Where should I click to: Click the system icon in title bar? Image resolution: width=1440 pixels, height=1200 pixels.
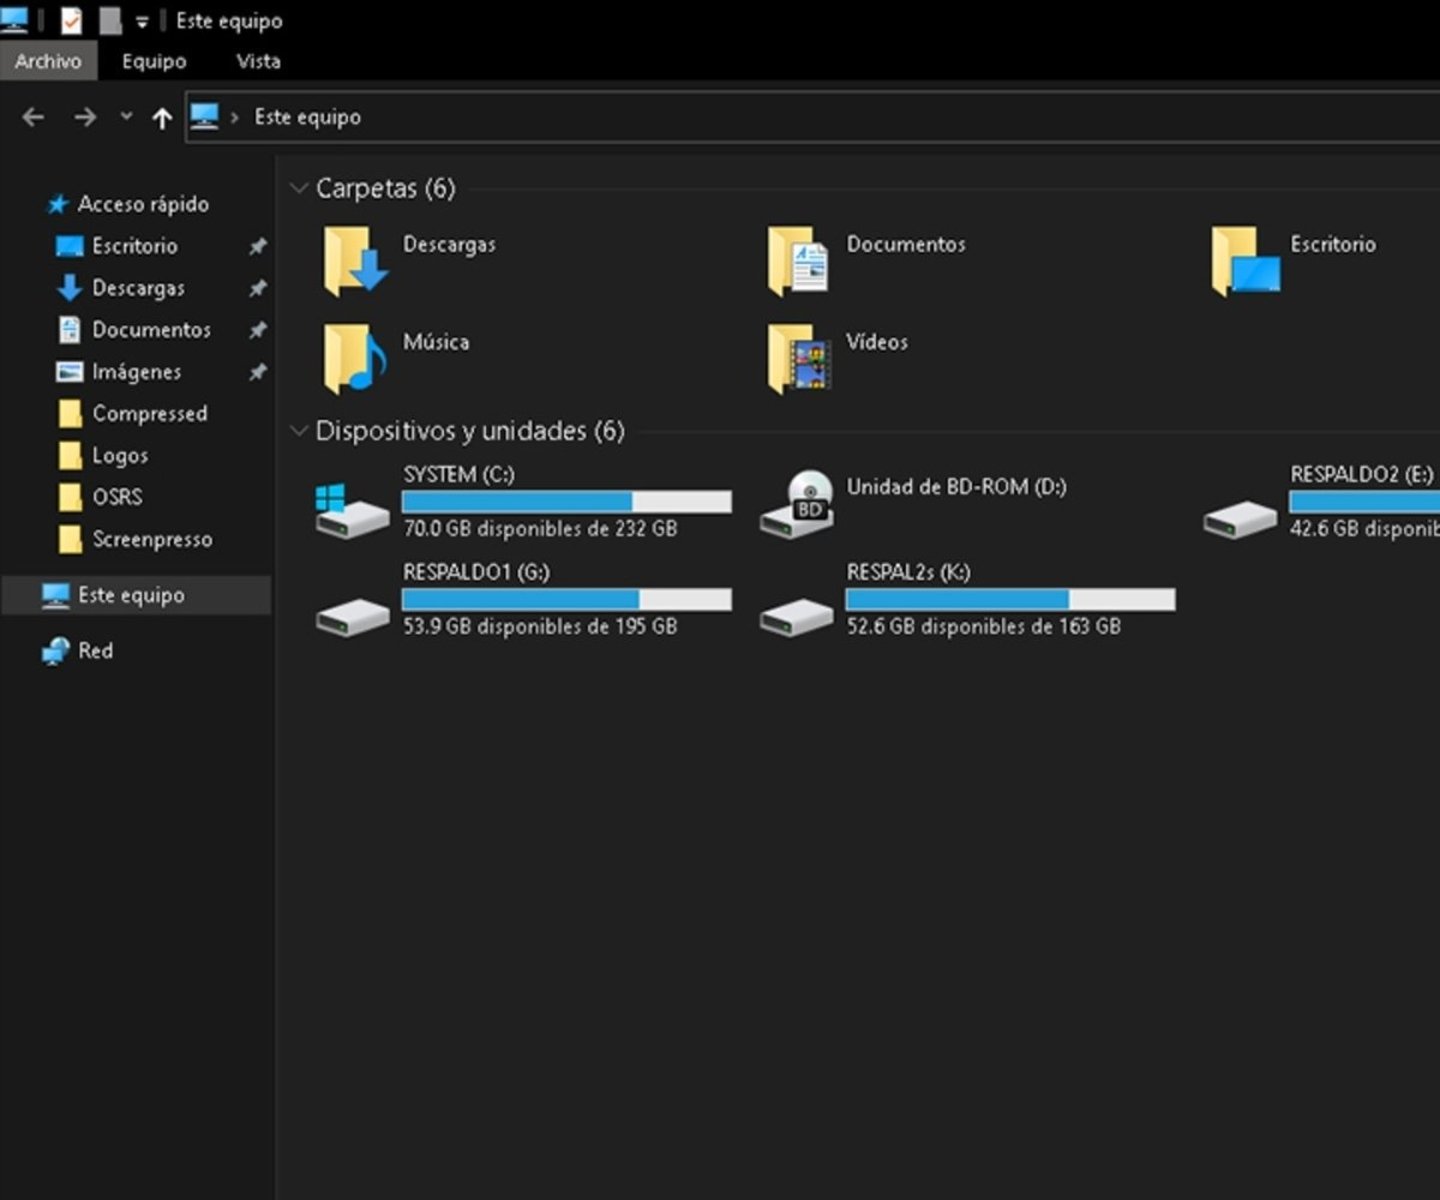(14, 20)
